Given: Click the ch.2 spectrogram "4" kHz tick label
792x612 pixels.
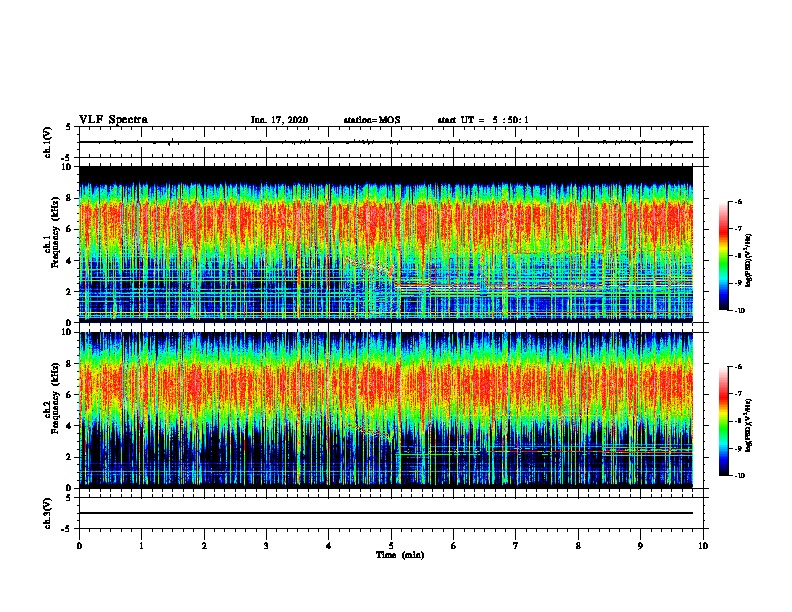Looking at the screenshot, I should (70, 426).
